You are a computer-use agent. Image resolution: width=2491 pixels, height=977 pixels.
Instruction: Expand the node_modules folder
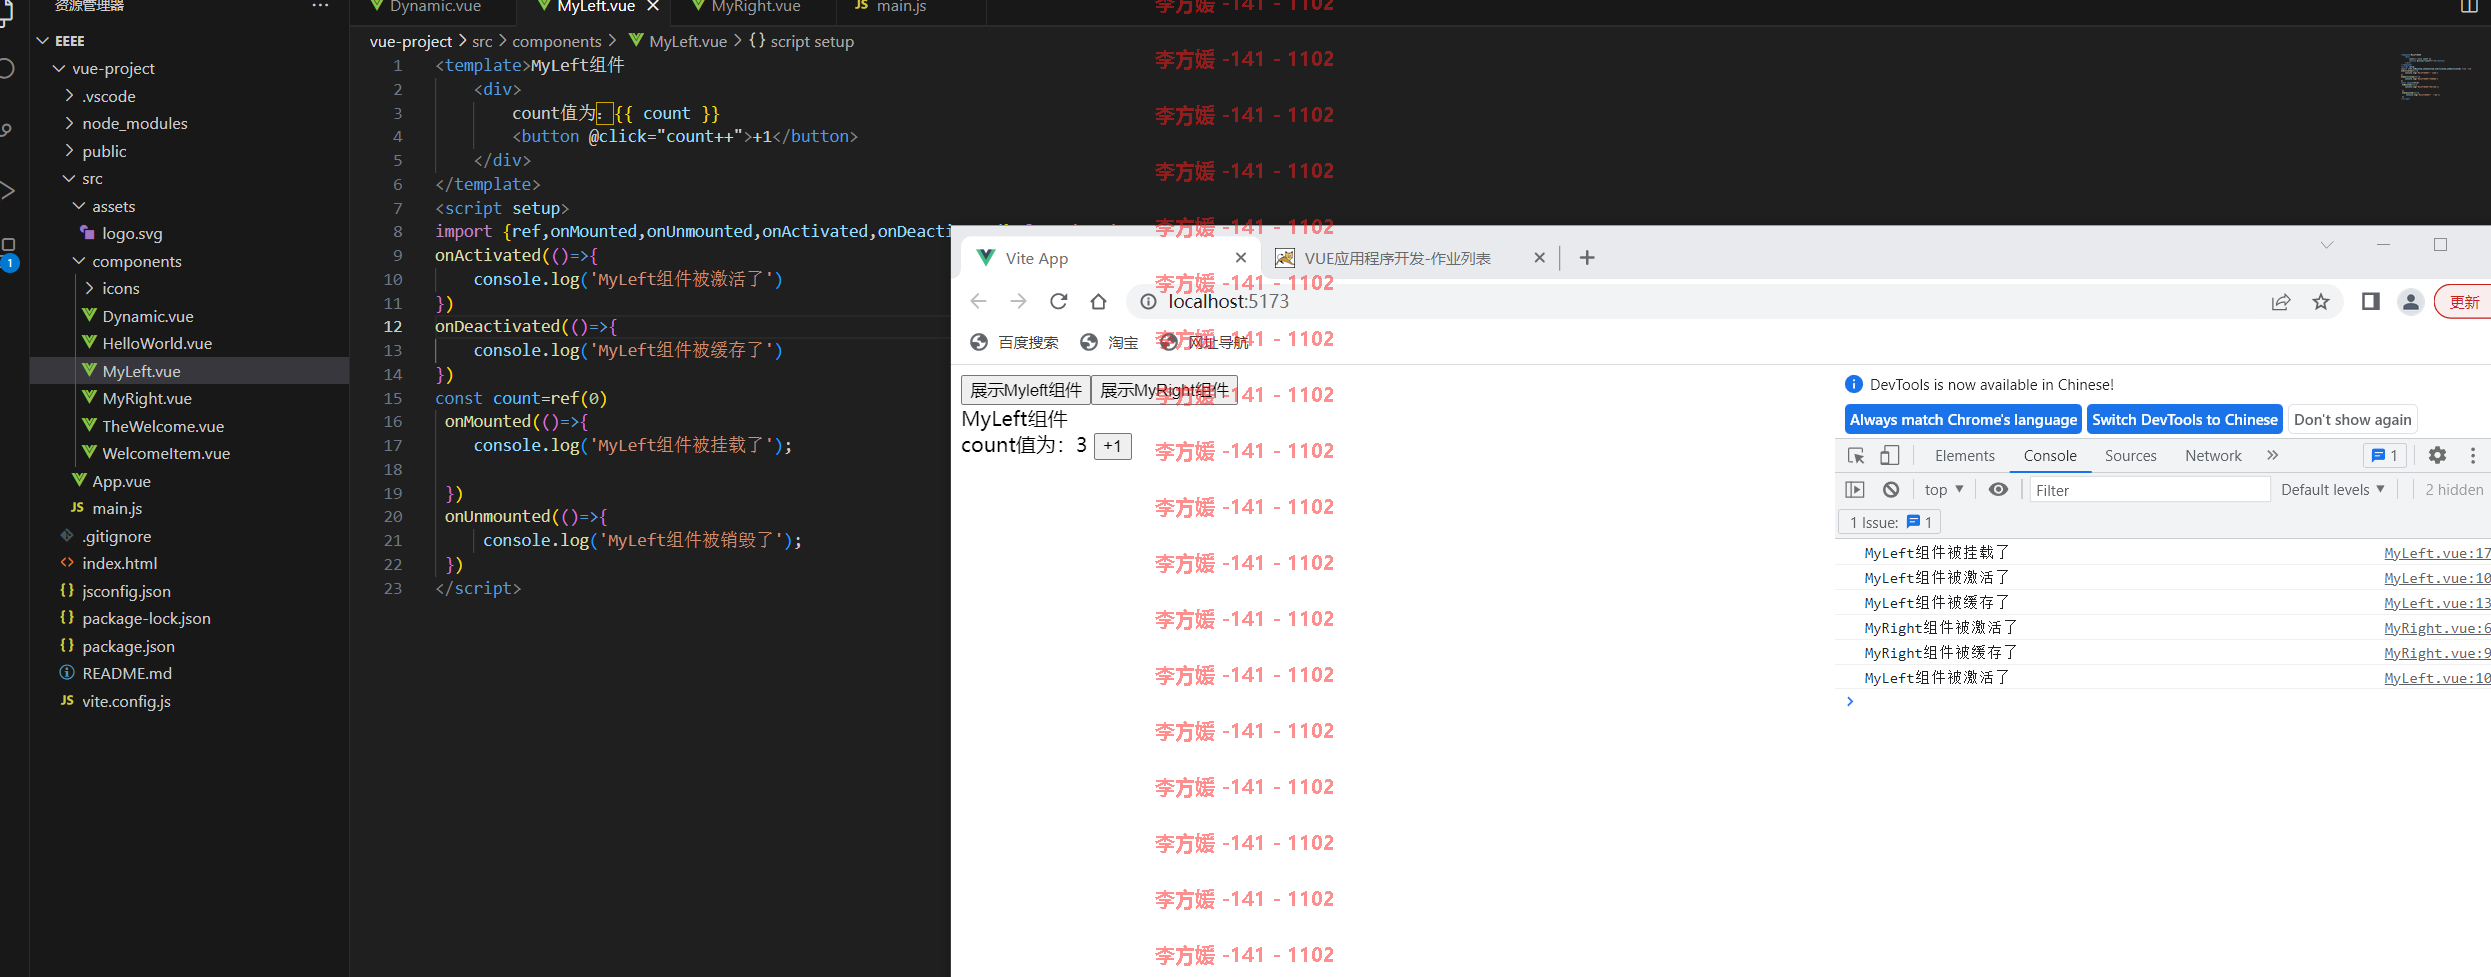click(x=69, y=123)
